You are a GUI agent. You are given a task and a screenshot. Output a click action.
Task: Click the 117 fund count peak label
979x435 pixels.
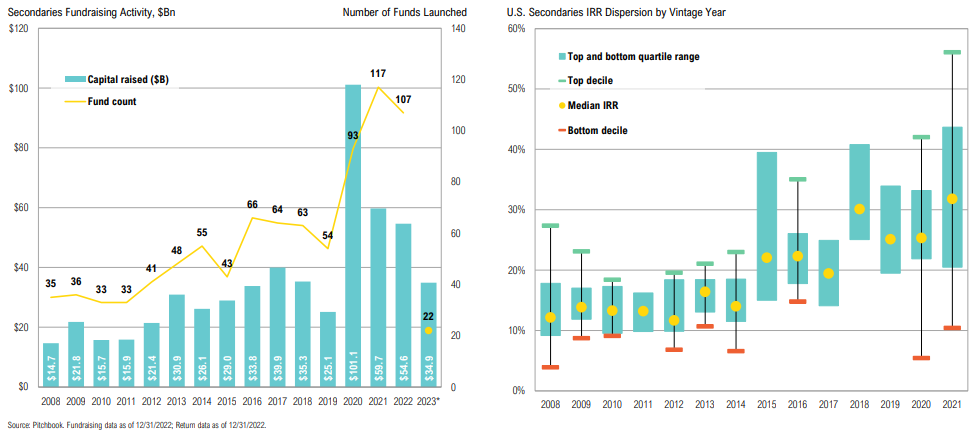pos(378,73)
